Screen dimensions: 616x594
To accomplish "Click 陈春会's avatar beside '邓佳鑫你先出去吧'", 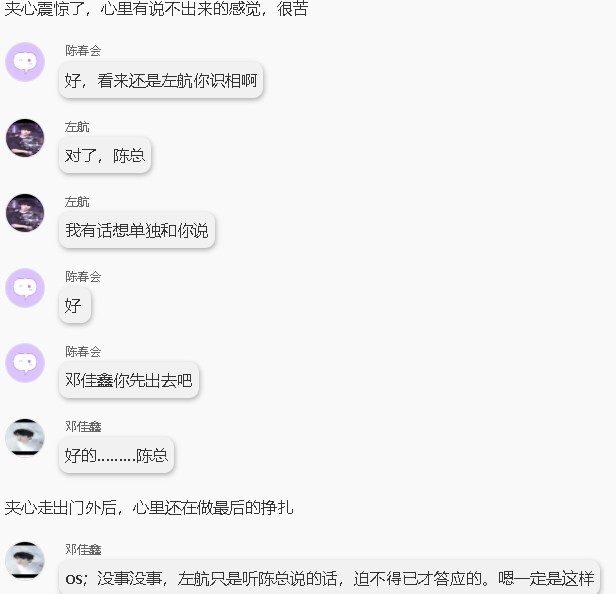I will [25, 363].
